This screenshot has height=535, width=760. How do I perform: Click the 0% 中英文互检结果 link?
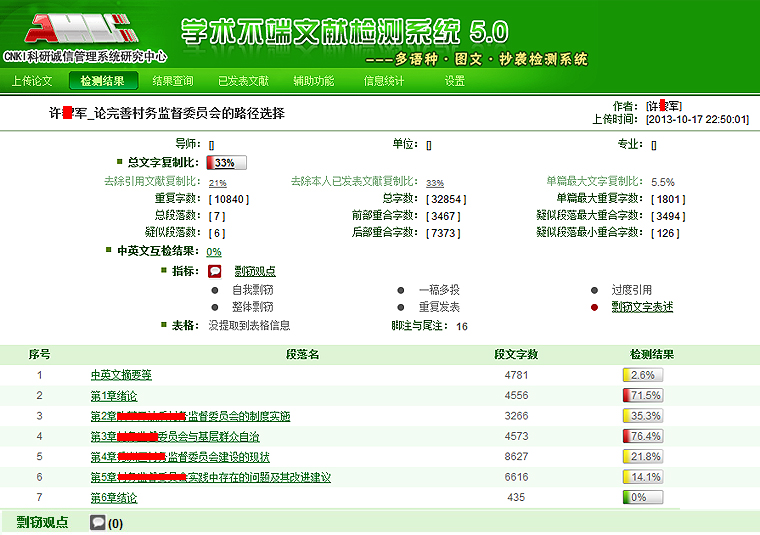point(214,252)
